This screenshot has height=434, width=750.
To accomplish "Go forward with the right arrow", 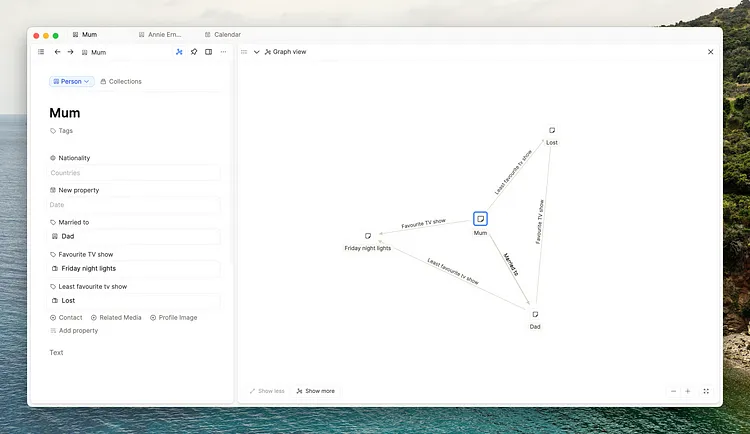I will click(x=70, y=52).
